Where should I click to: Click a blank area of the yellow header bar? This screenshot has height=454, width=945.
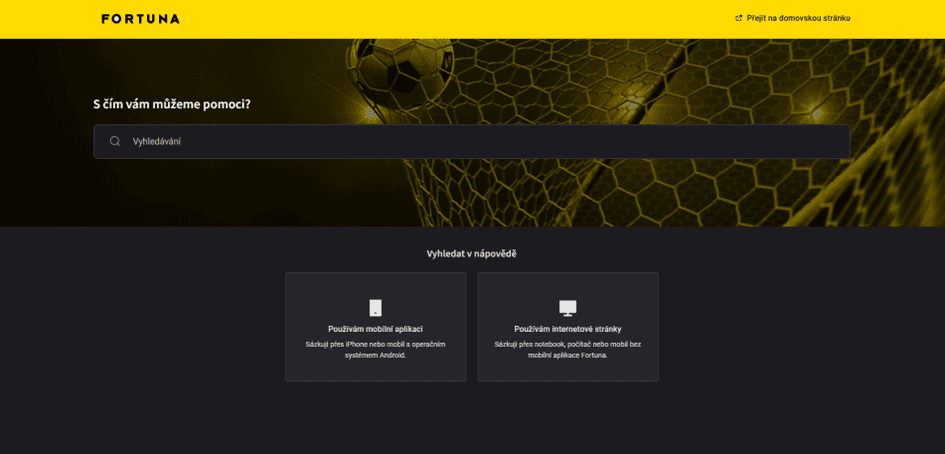point(452,19)
